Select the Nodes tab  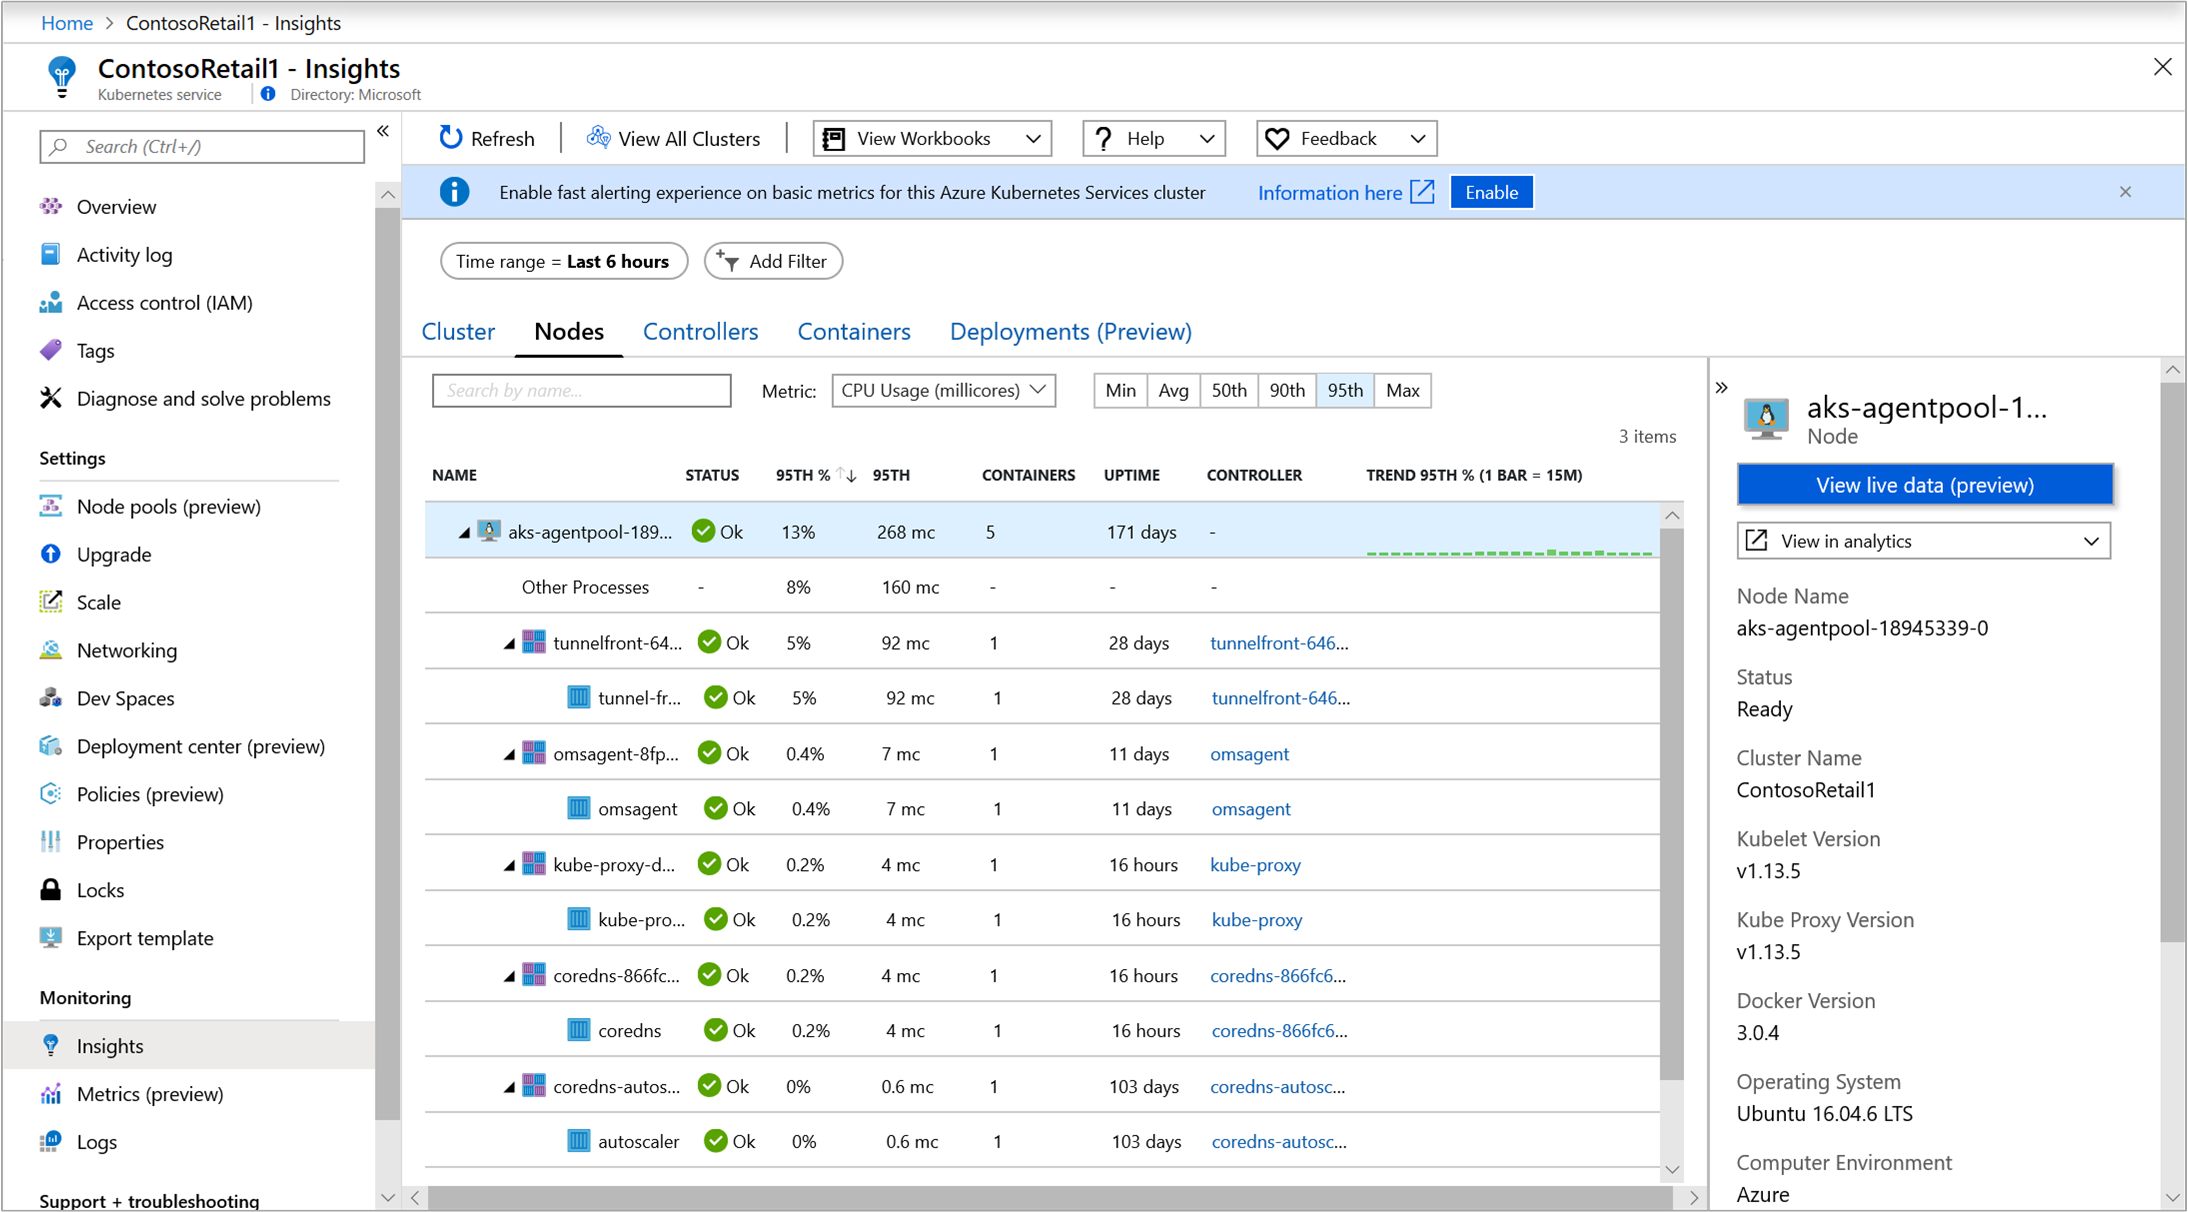(x=568, y=331)
